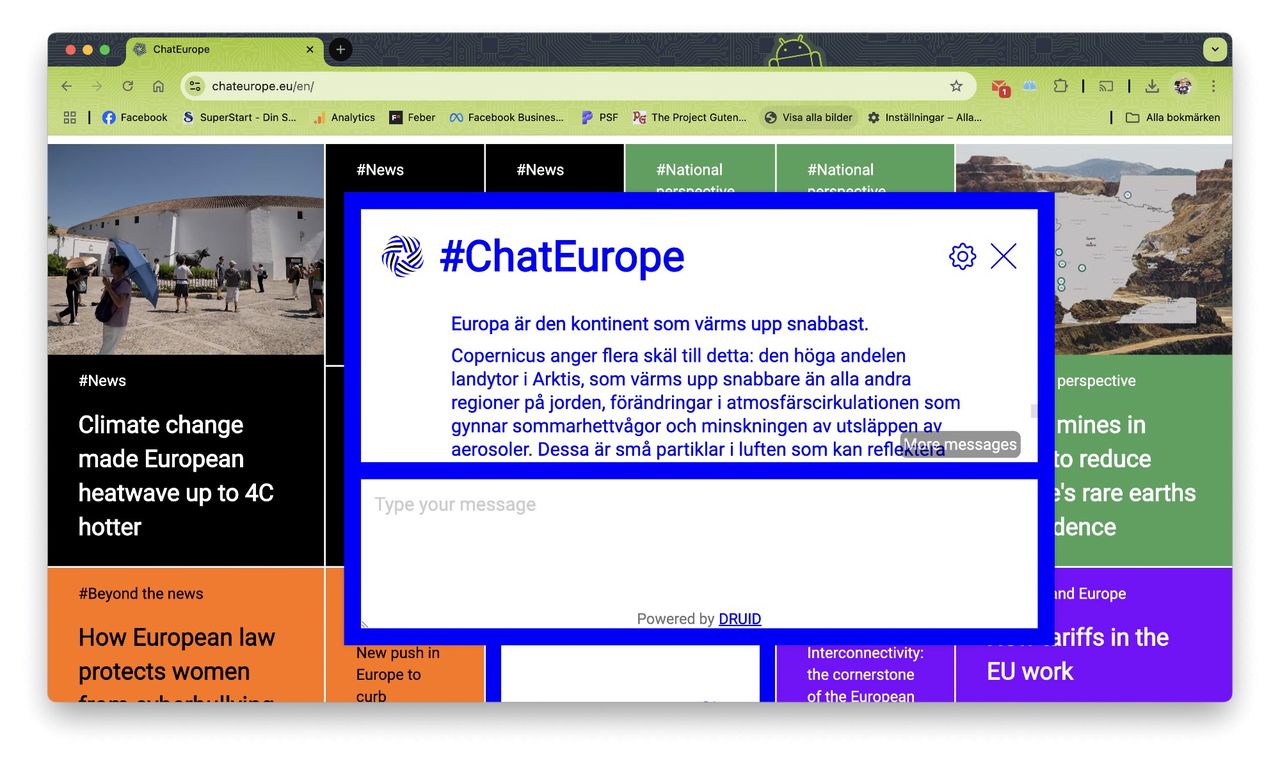Open the ChatEurope chat settings gear
This screenshot has height=765, width=1280.
pyautogui.click(x=962, y=256)
